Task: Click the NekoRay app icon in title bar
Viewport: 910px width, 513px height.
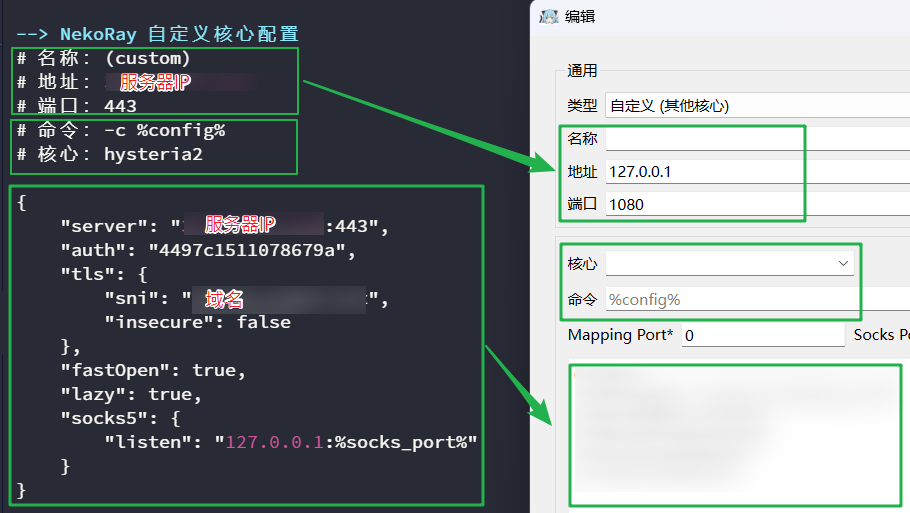Action: (548, 16)
